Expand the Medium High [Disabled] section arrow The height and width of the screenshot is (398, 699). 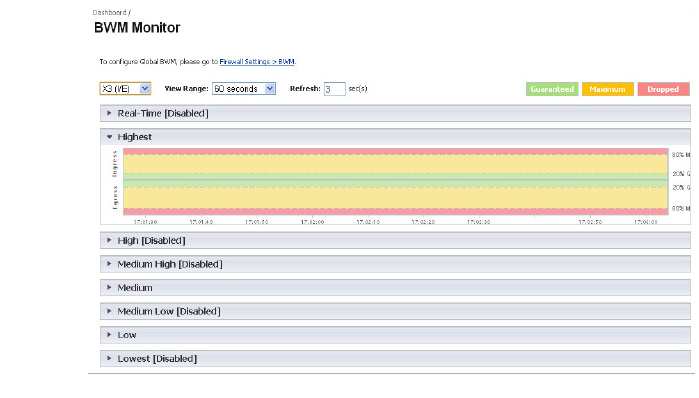[x=109, y=264]
